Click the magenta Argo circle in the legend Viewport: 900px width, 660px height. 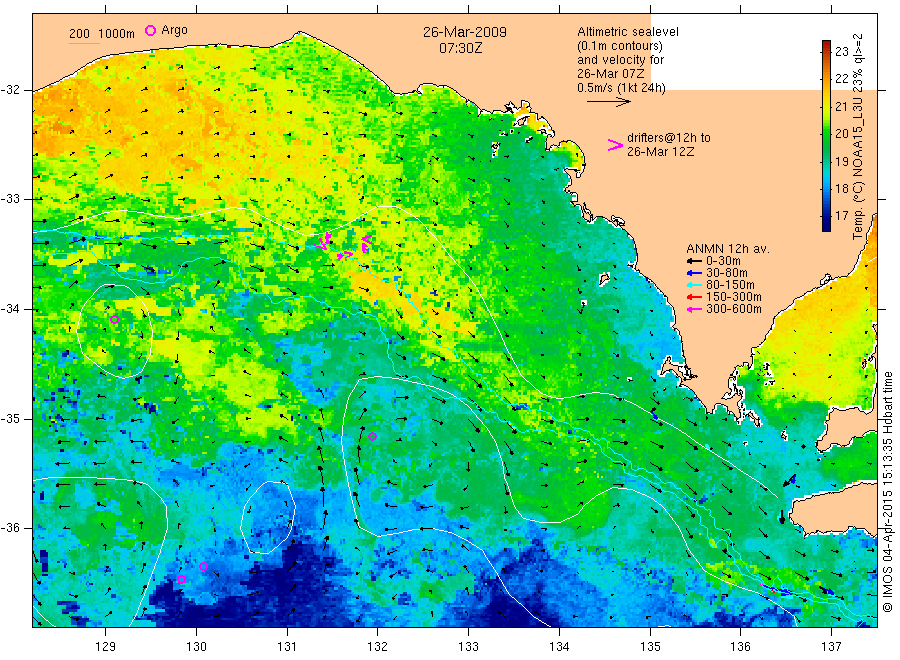pos(150,30)
